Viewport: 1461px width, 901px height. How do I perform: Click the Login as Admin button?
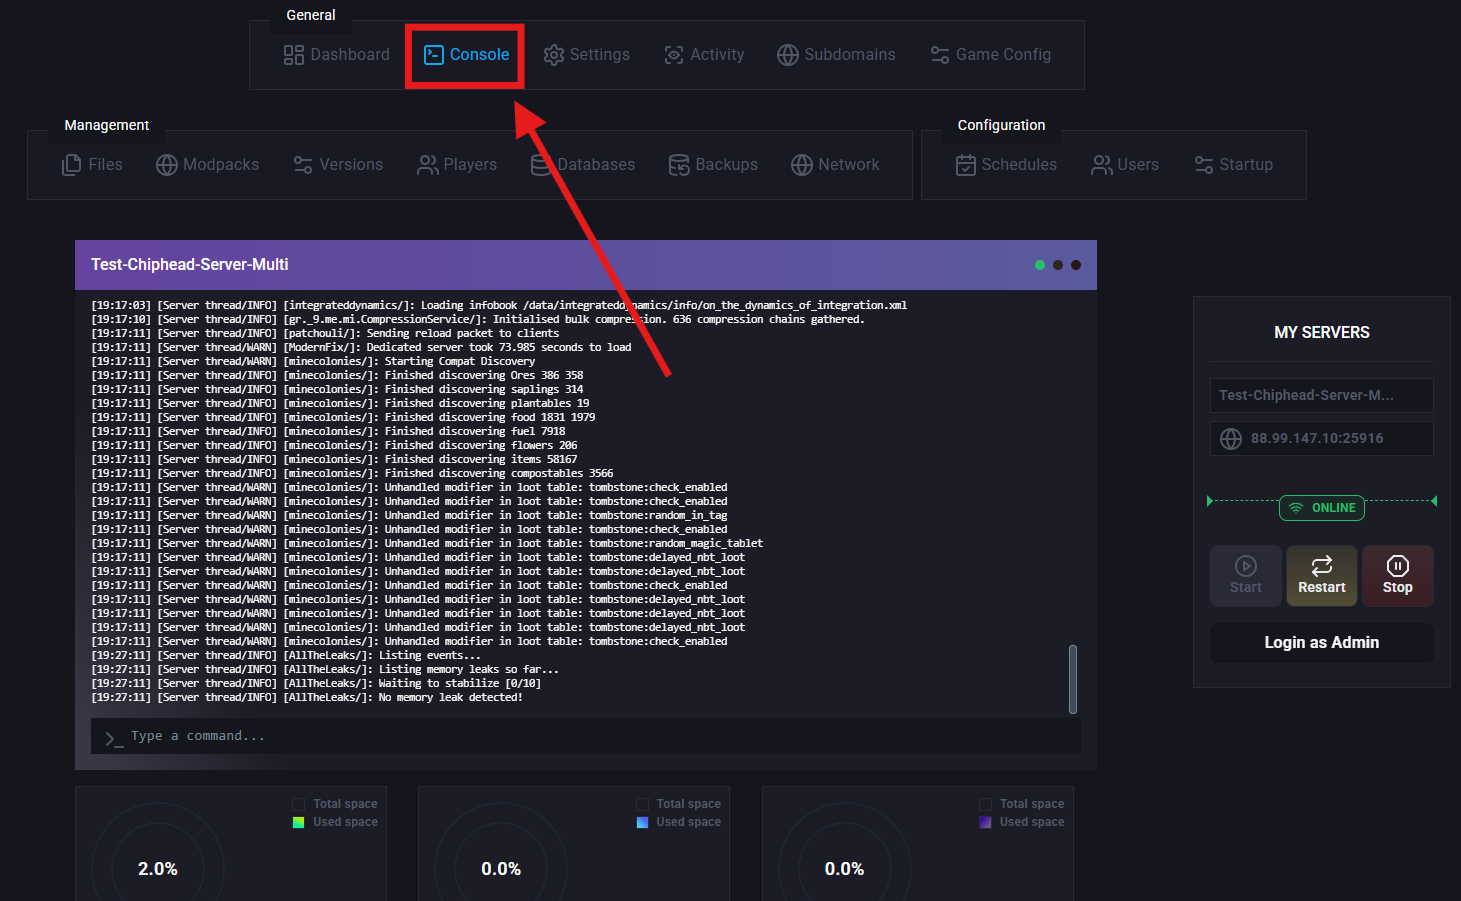pos(1322,643)
